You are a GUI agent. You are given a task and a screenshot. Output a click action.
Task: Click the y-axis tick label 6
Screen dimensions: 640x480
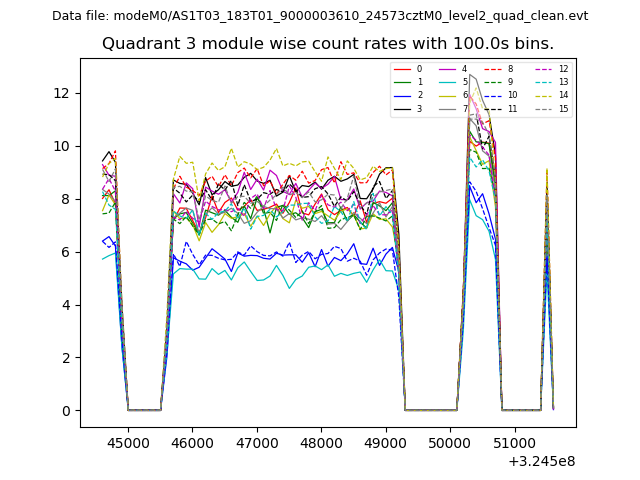pos(65,252)
